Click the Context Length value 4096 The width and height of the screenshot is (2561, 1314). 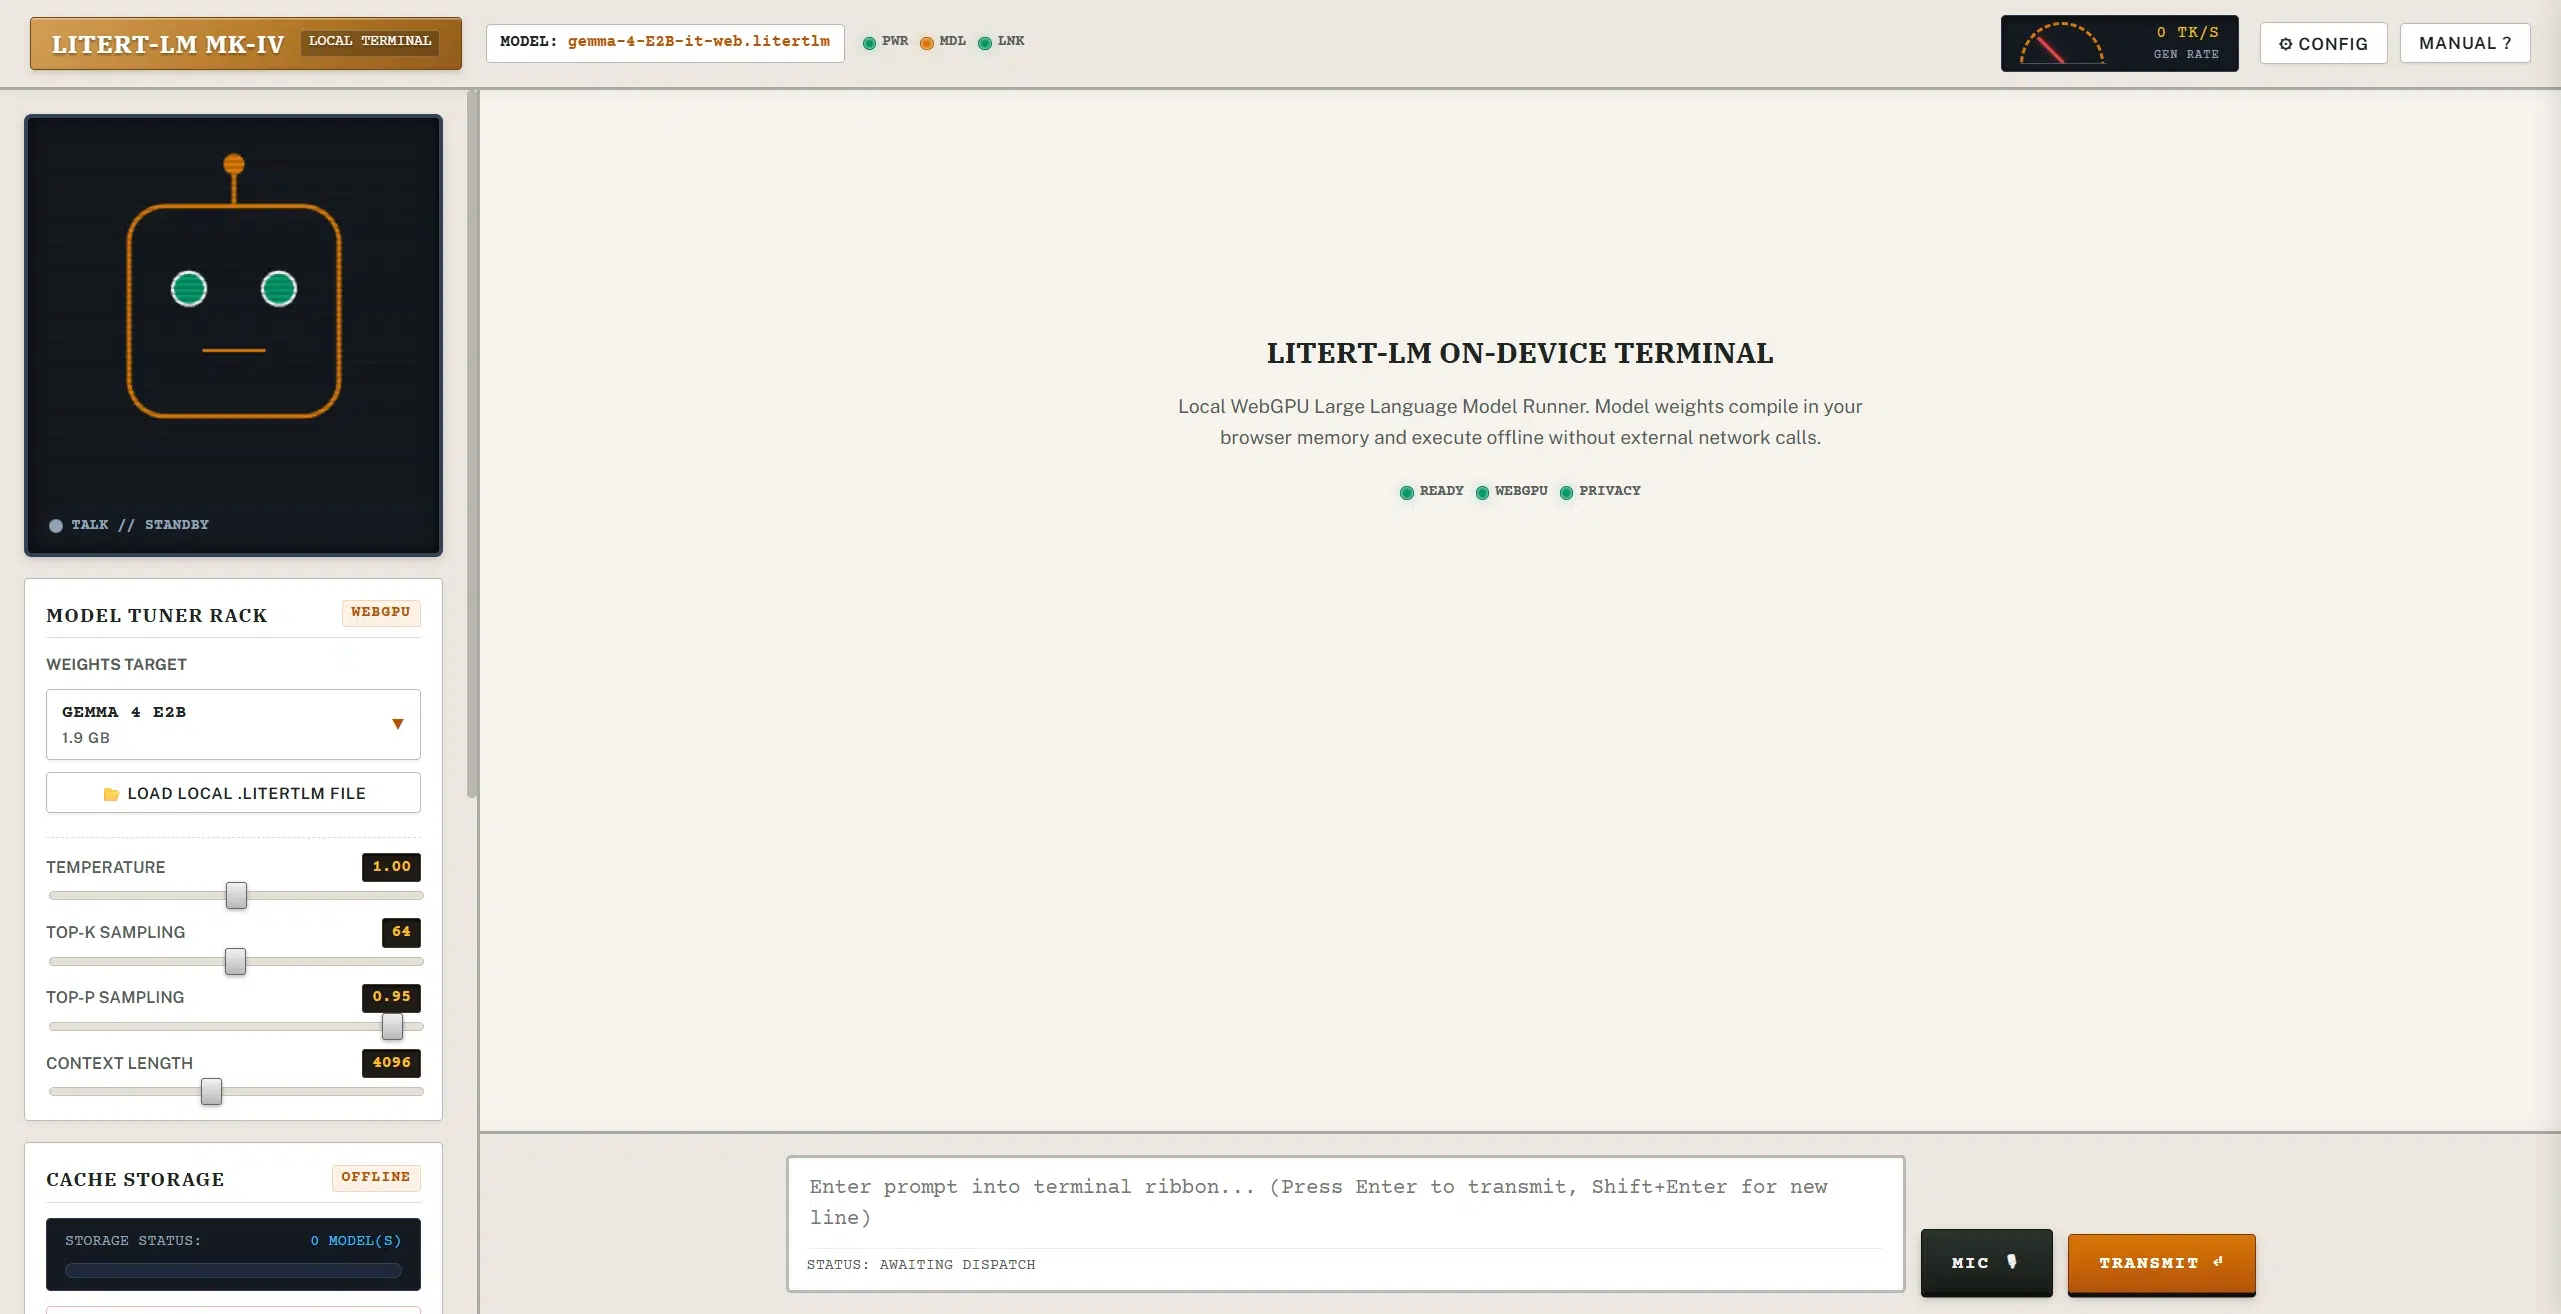(x=391, y=1063)
